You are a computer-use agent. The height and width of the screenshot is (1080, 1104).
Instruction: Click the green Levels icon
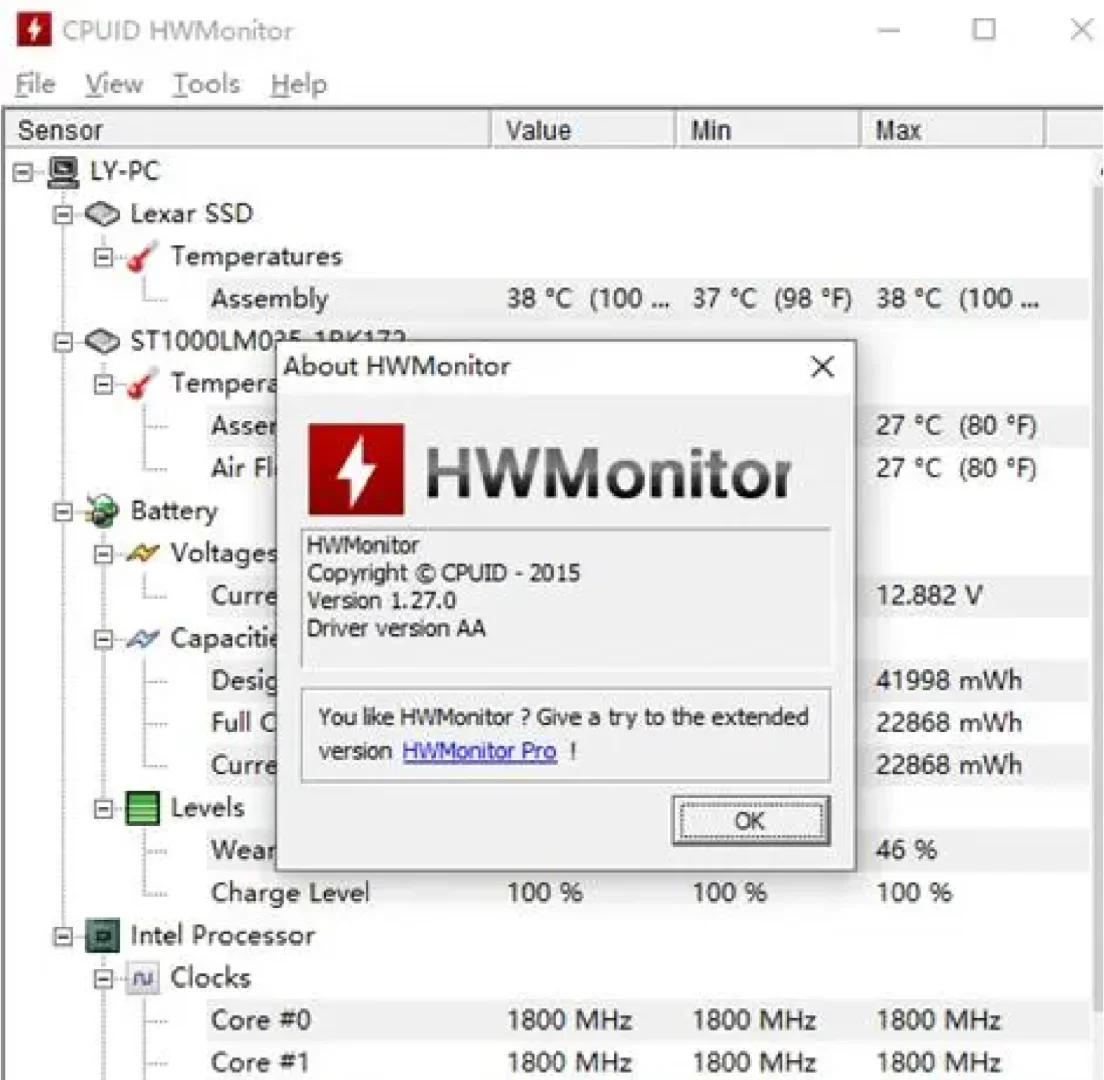coord(142,808)
